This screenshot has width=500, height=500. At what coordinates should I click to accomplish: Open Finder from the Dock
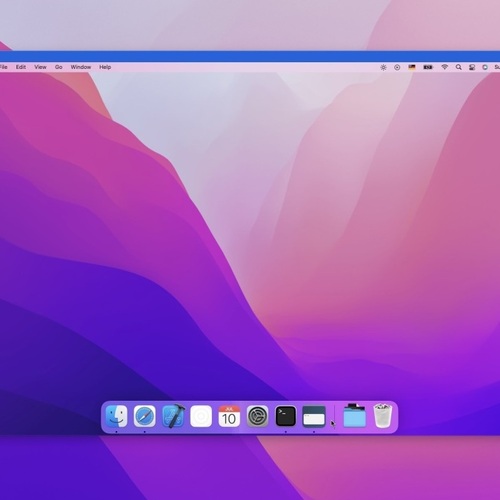[116, 416]
